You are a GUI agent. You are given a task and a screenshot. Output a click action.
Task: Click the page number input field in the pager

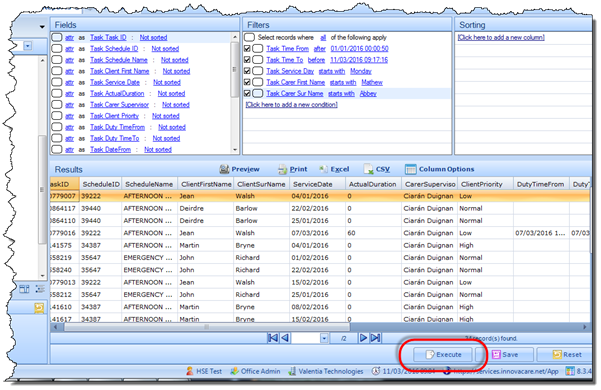[305, 338]
